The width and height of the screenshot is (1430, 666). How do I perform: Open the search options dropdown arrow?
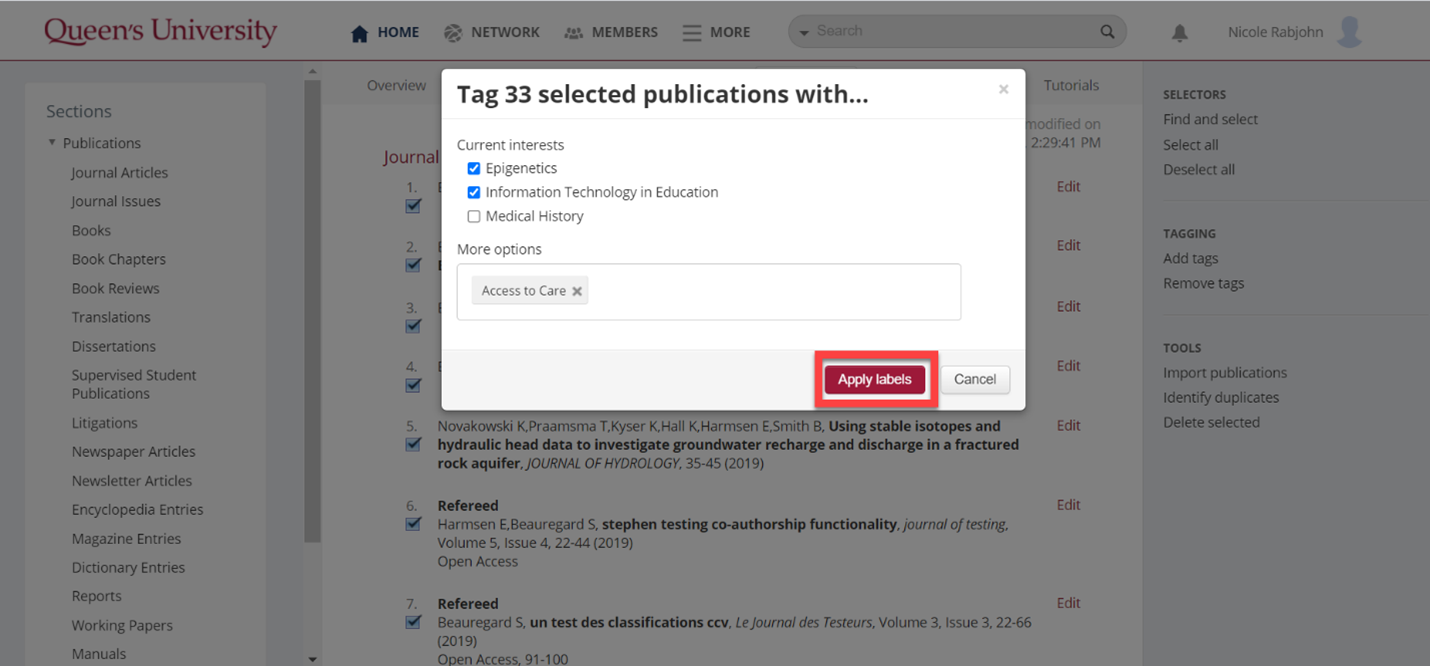coord(804,33)
